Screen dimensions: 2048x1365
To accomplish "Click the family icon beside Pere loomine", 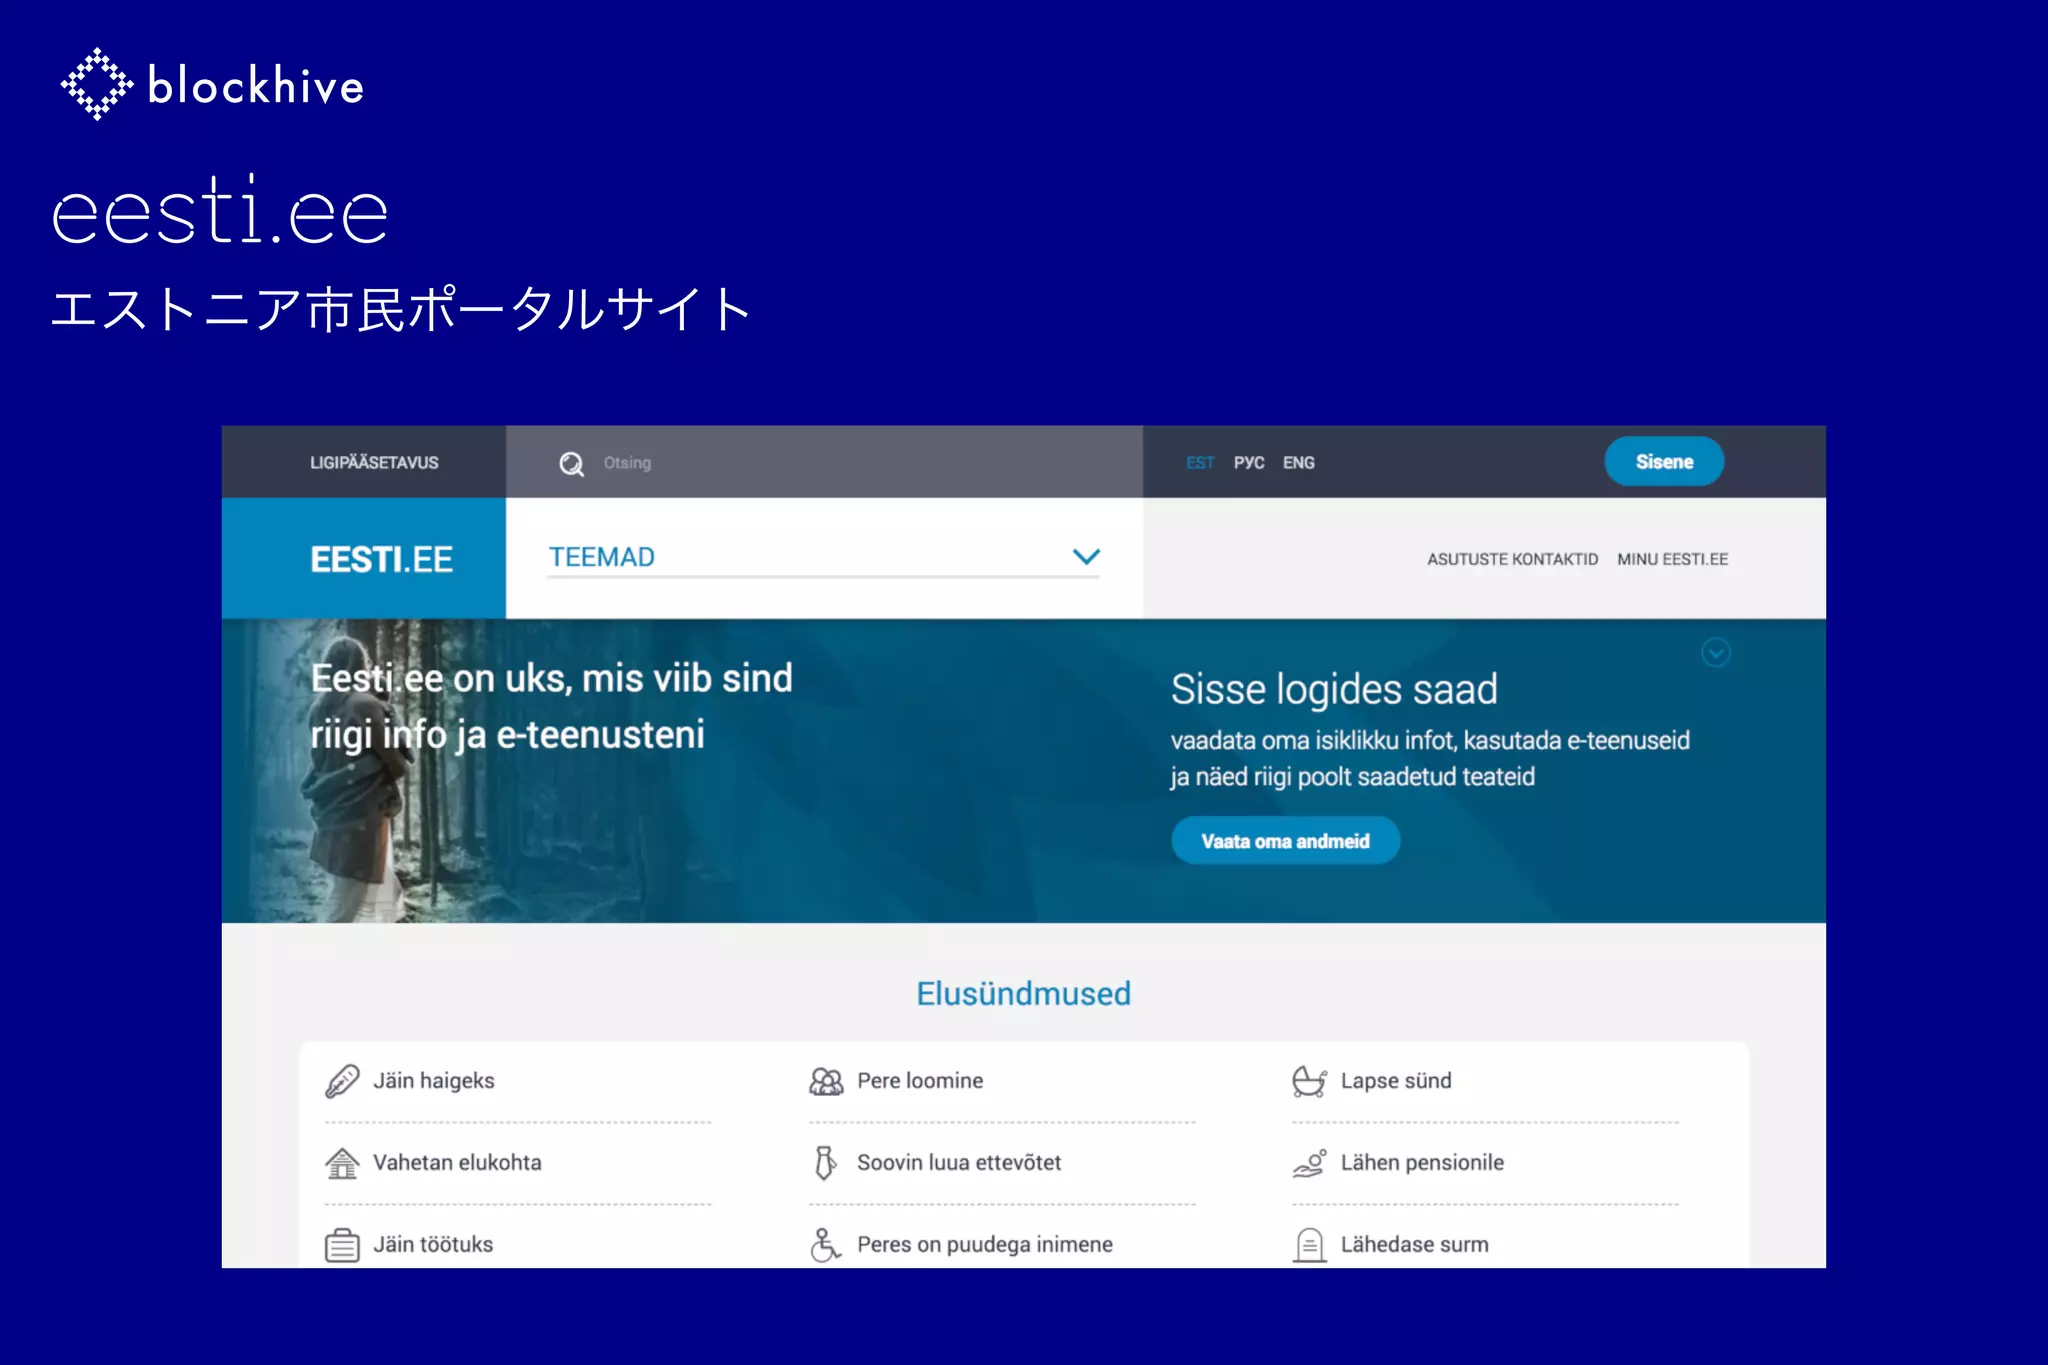I will (x=826, y=1081).
